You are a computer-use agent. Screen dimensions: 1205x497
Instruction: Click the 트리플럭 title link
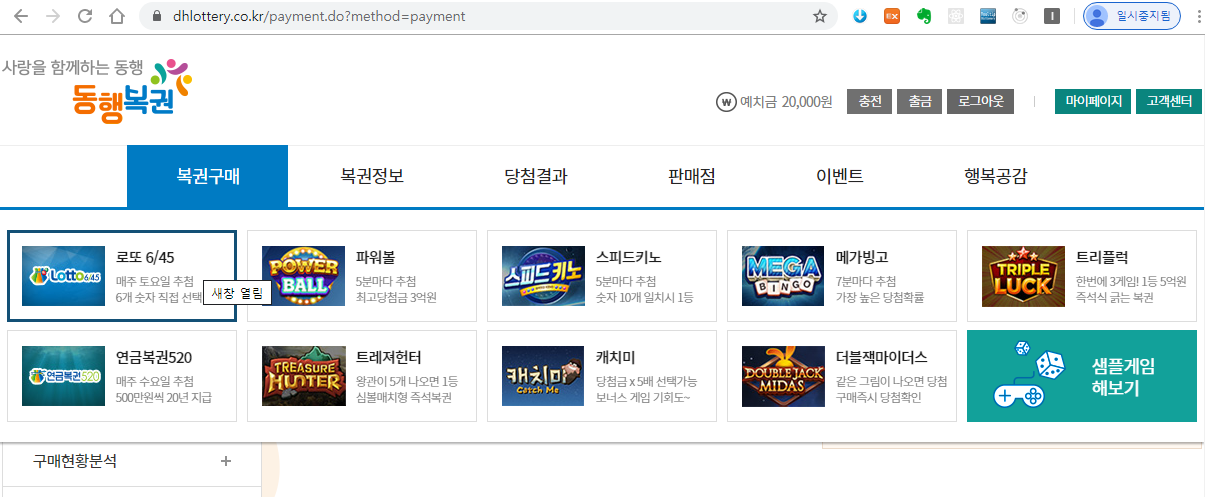[1101, 257]
